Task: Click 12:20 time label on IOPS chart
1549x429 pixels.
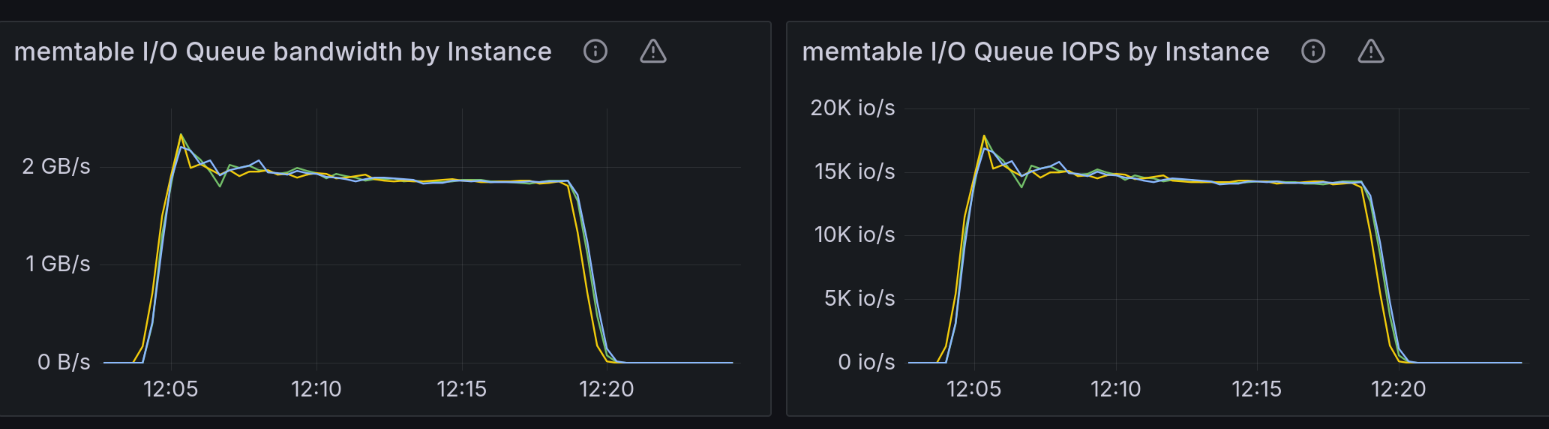Action: (x=1398, y=389)
